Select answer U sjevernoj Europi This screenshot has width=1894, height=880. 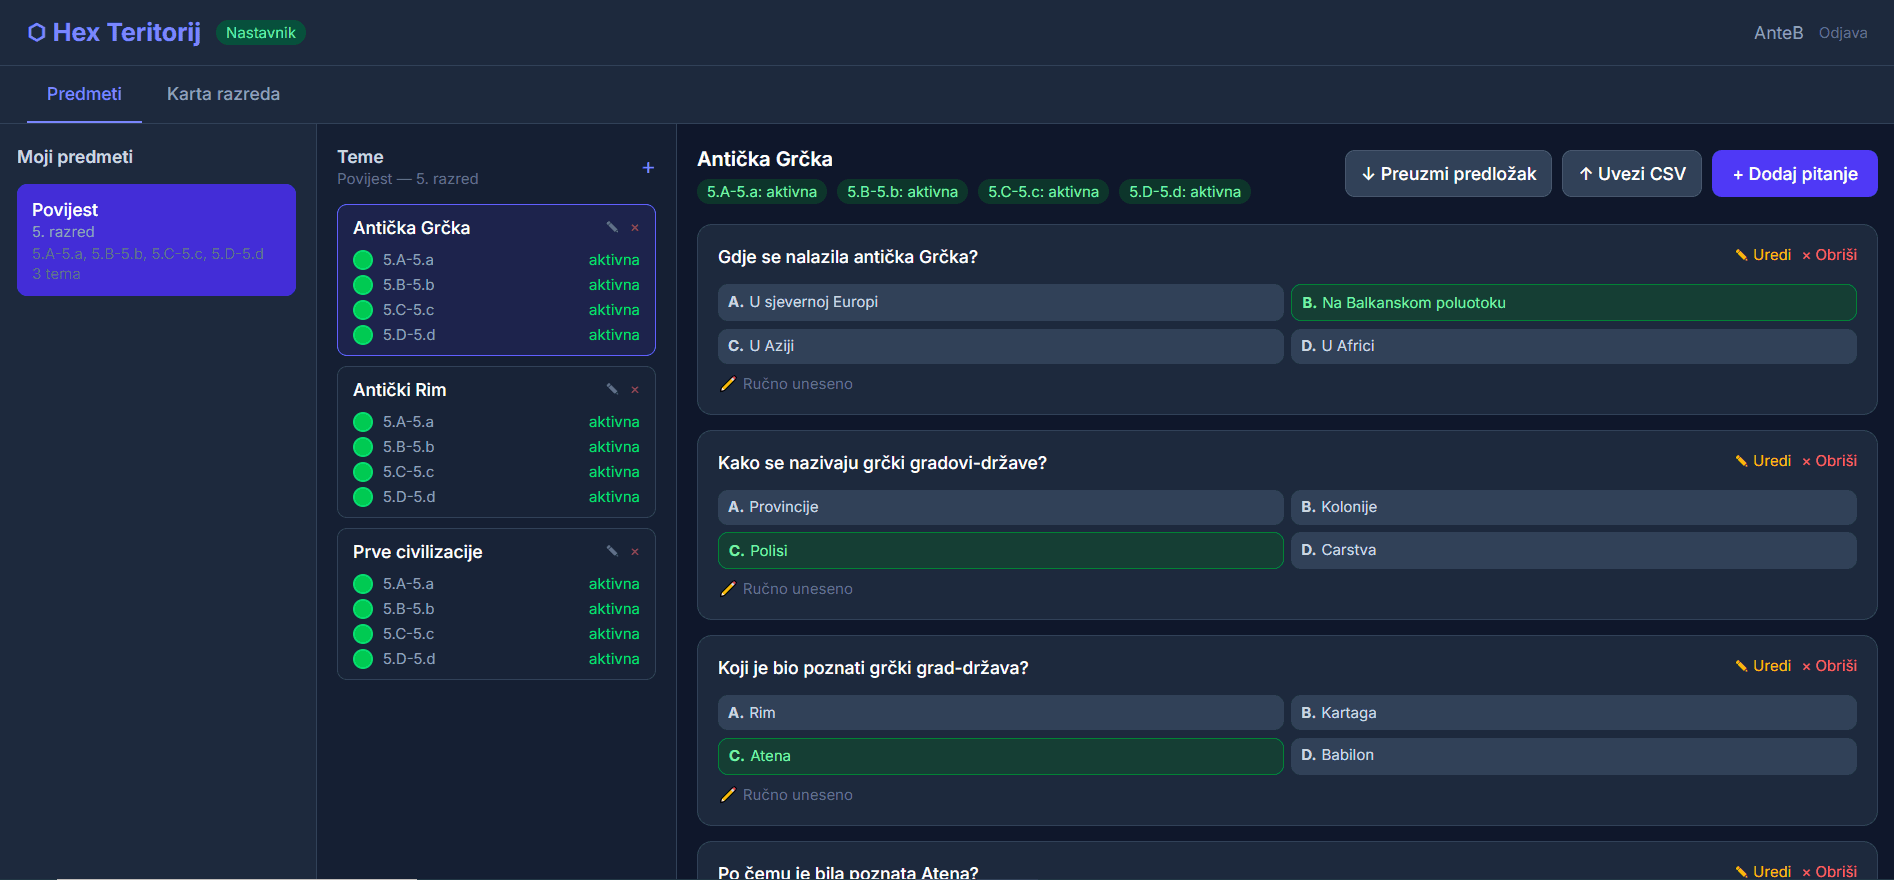[x=1000, y=302]
